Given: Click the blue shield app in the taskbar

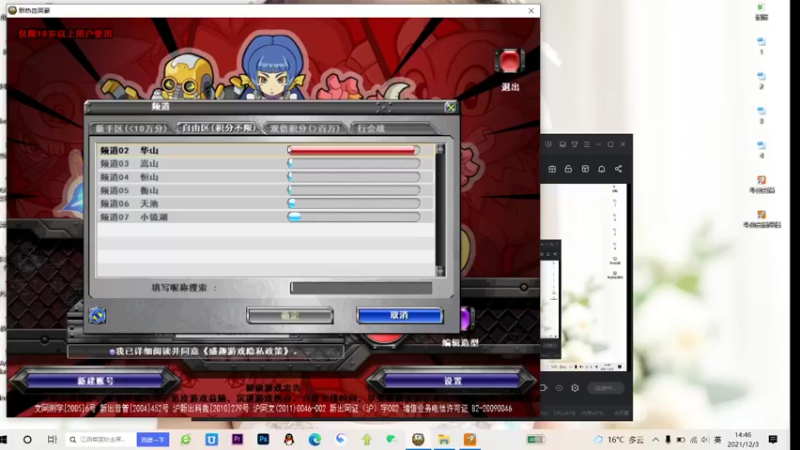Looking at the screenshot, I should (212, 439).
